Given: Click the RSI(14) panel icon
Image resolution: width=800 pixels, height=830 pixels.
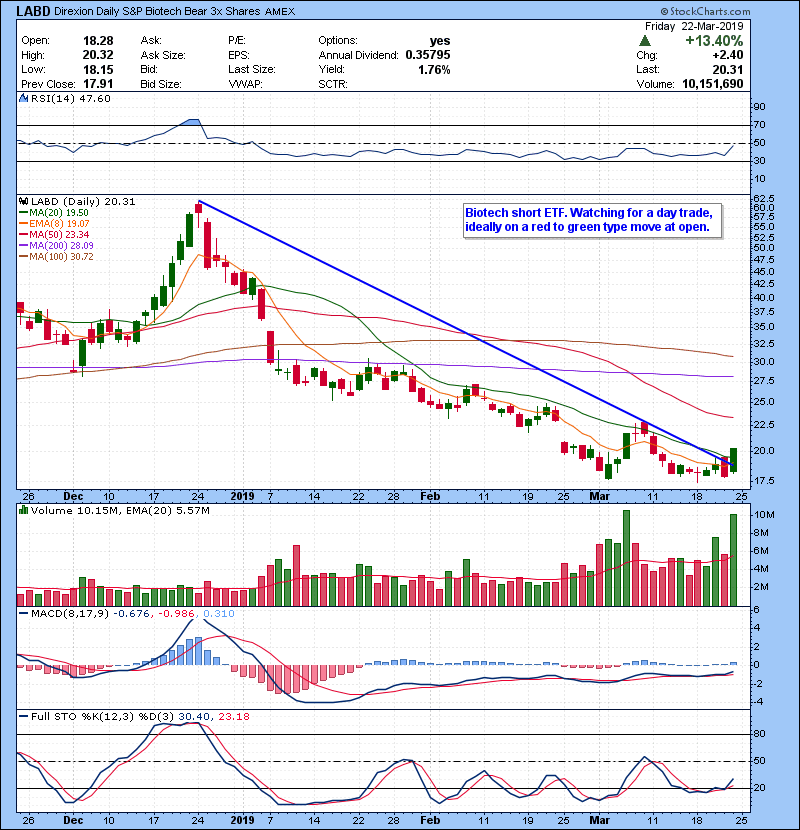Looking at the screenshot, I should click(x=23, y=98).
